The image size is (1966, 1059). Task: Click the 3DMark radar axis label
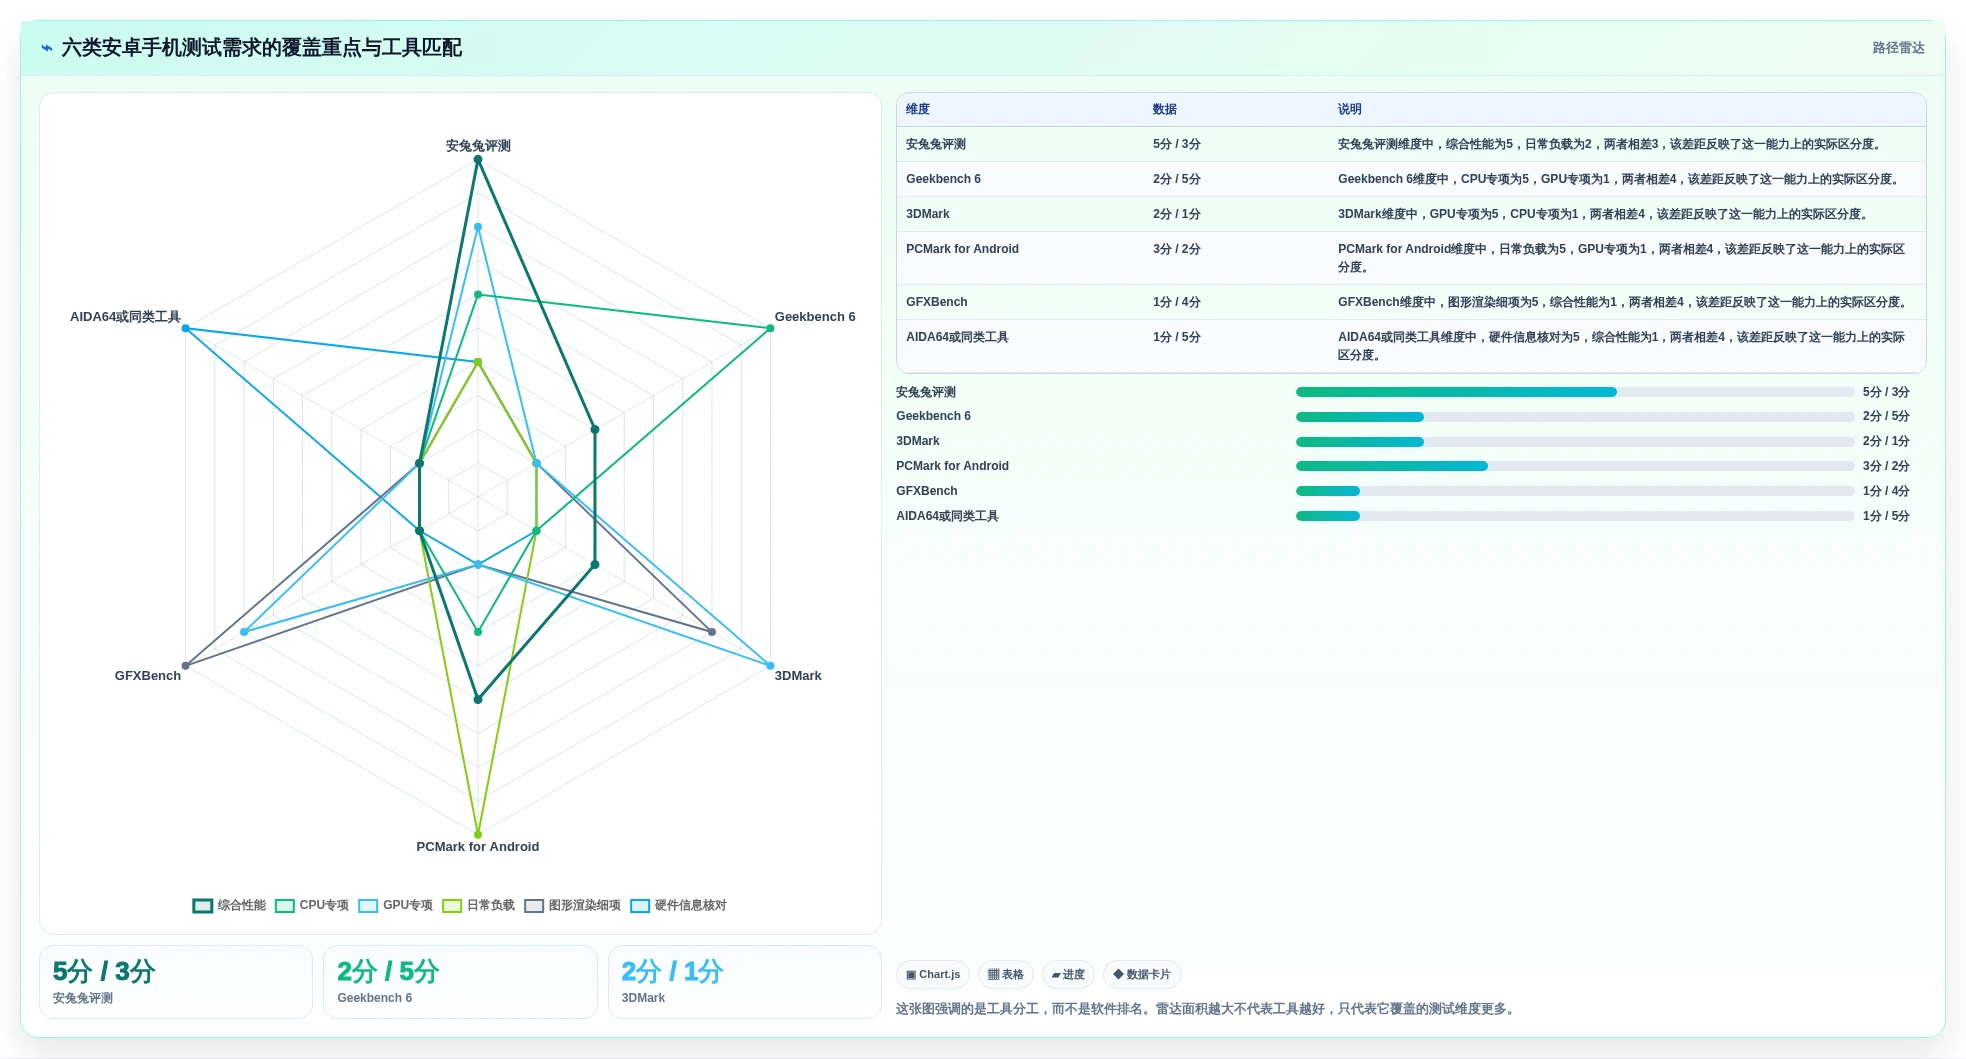pos(798,676)
